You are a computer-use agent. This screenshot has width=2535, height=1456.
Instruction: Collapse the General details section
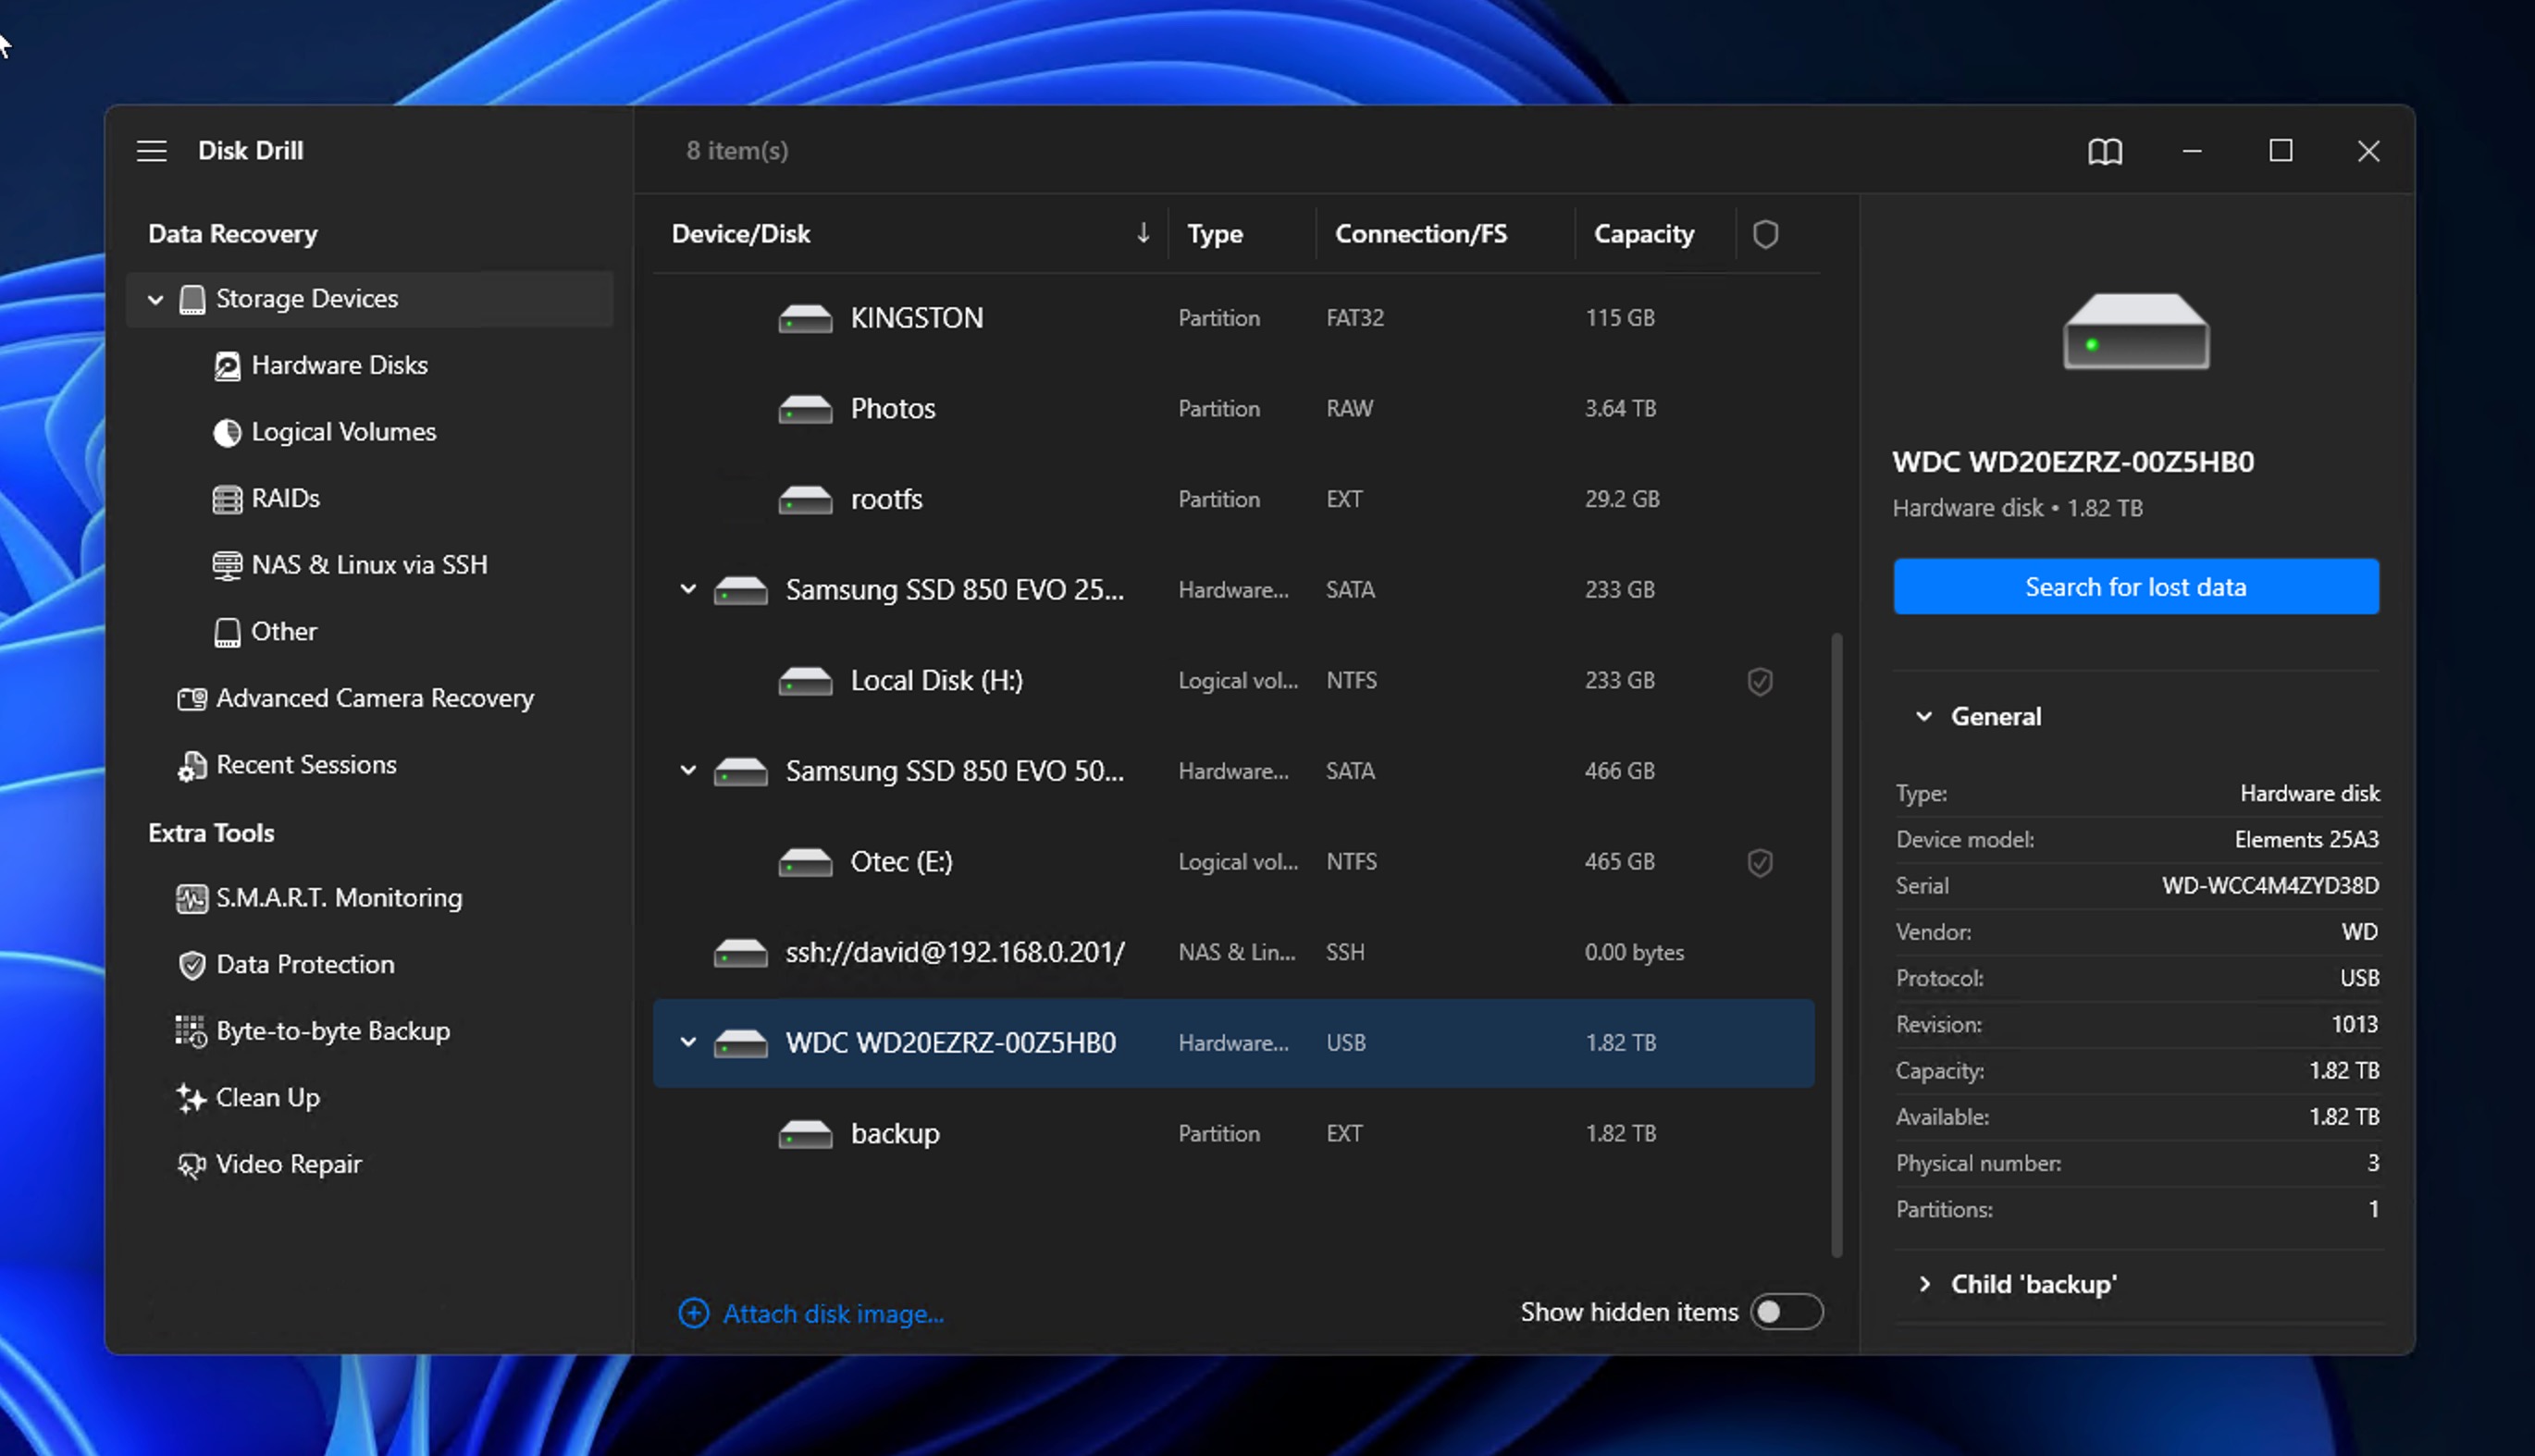tap(1923, 716)
